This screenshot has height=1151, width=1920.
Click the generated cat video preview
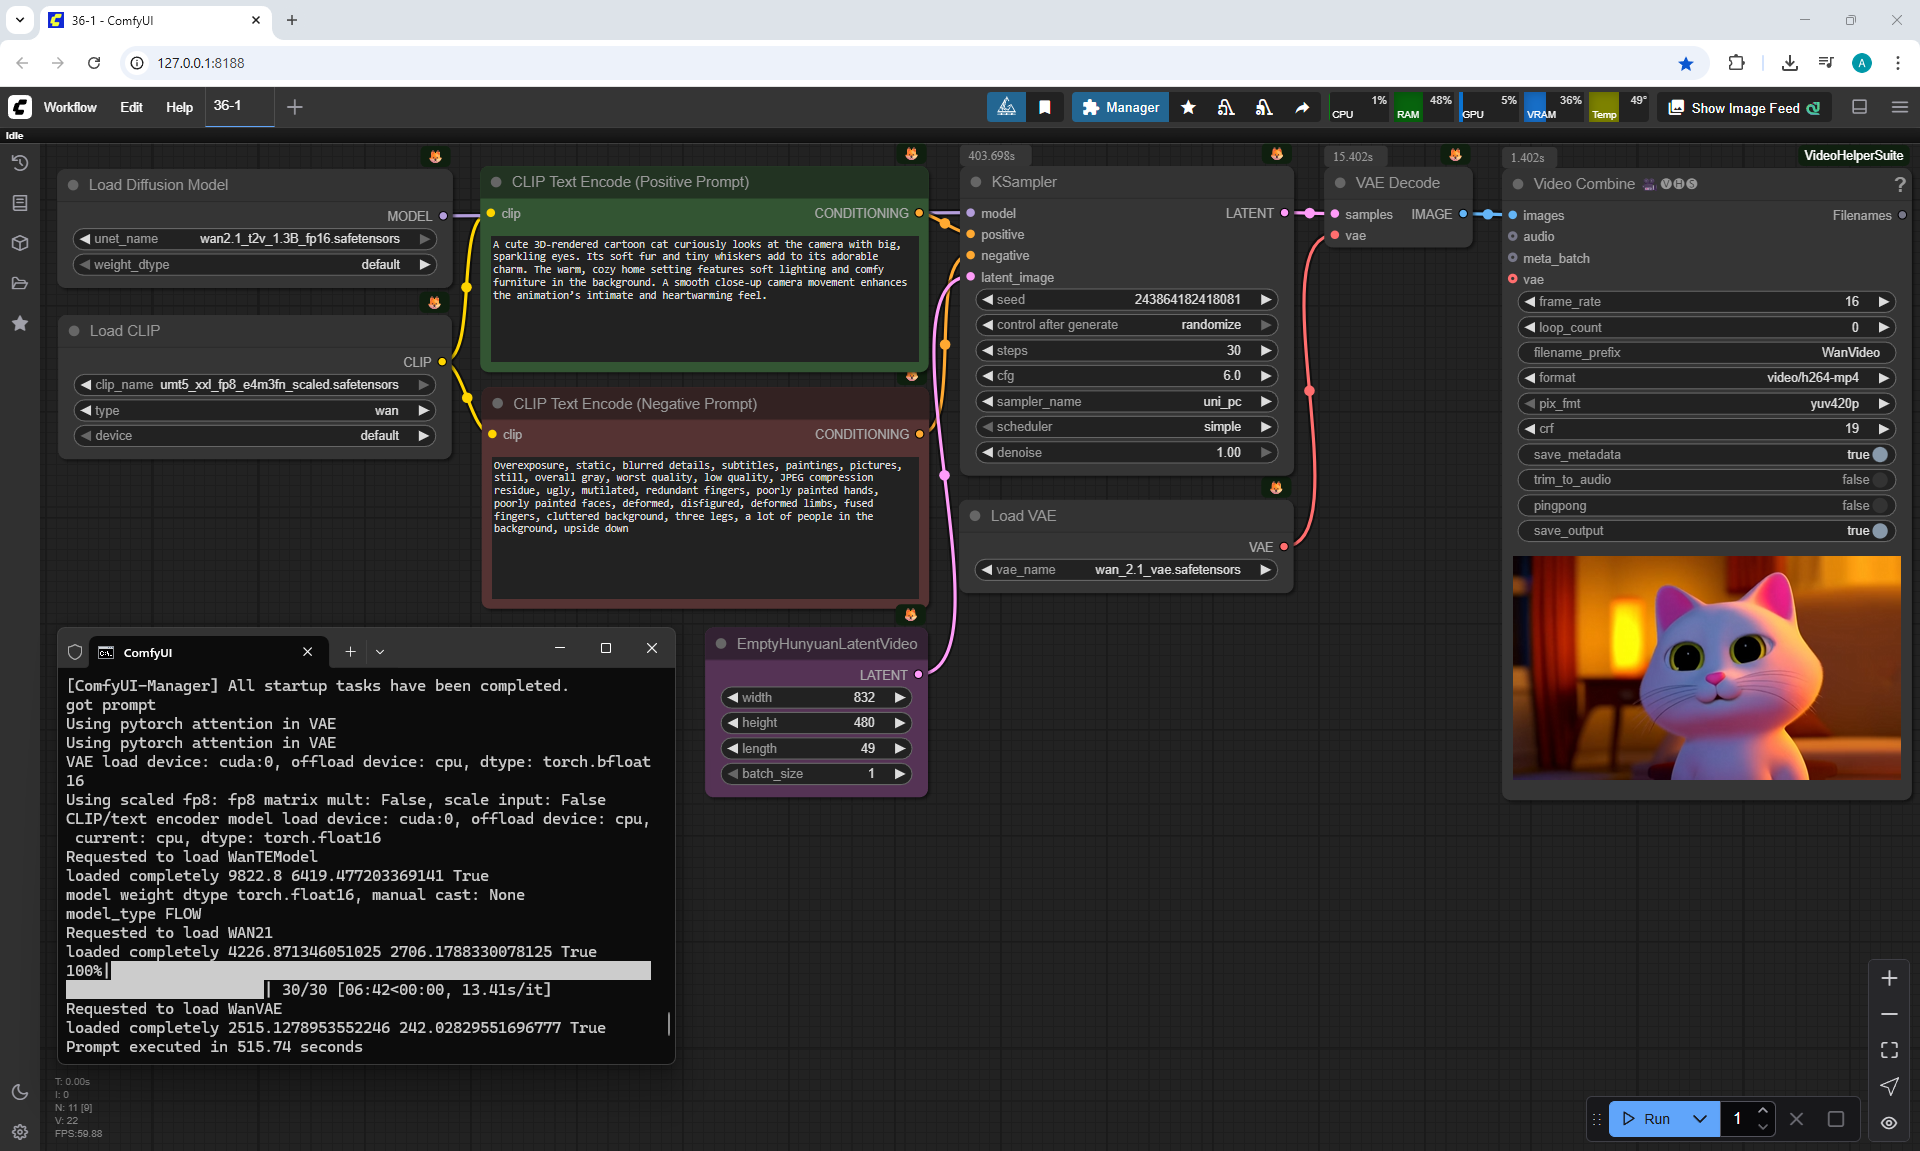pyautogui.click(x=1706, y=668)
